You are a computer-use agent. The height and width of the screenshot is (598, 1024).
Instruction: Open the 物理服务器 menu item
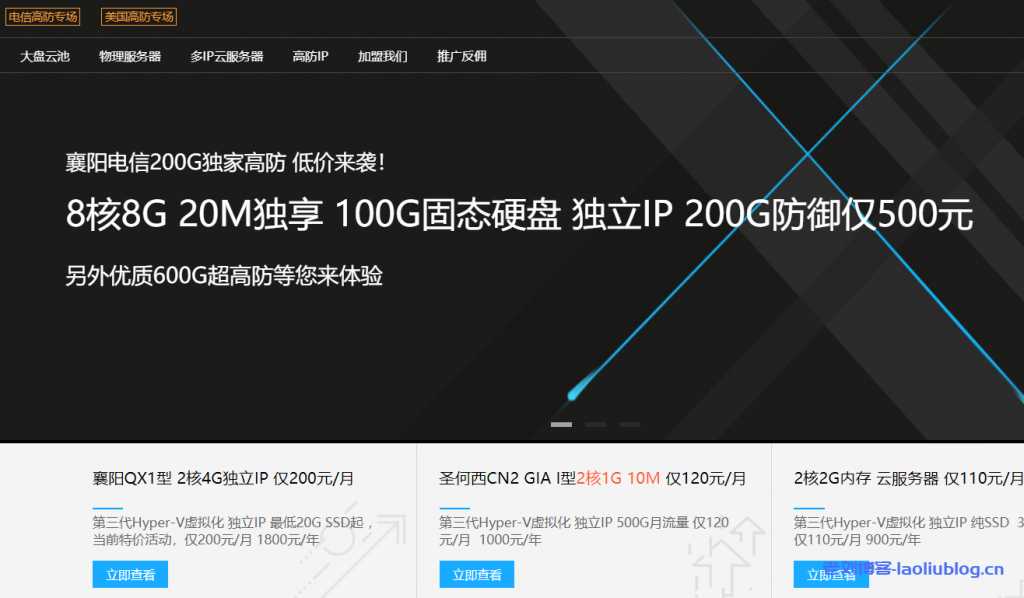click(130, 56)
